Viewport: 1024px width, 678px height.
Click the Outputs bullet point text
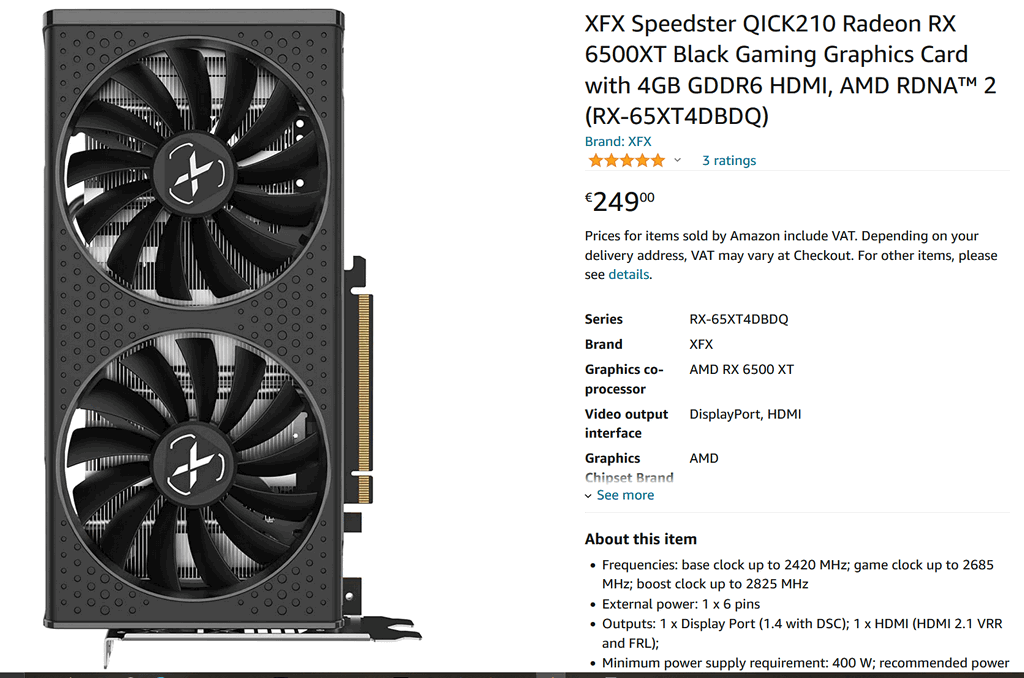click(x=802, y=633)
